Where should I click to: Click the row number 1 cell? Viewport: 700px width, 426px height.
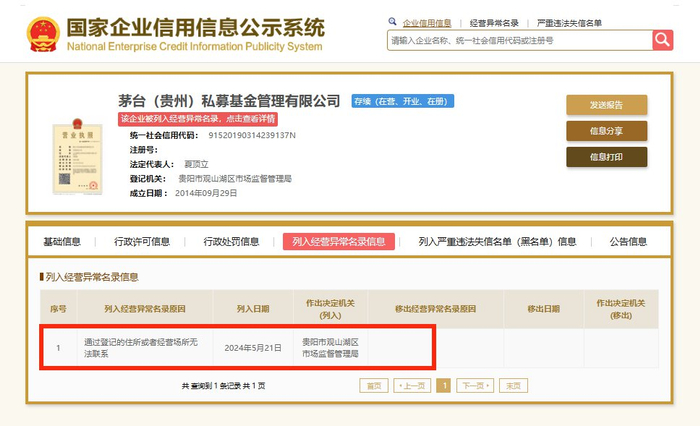point(58,348)
